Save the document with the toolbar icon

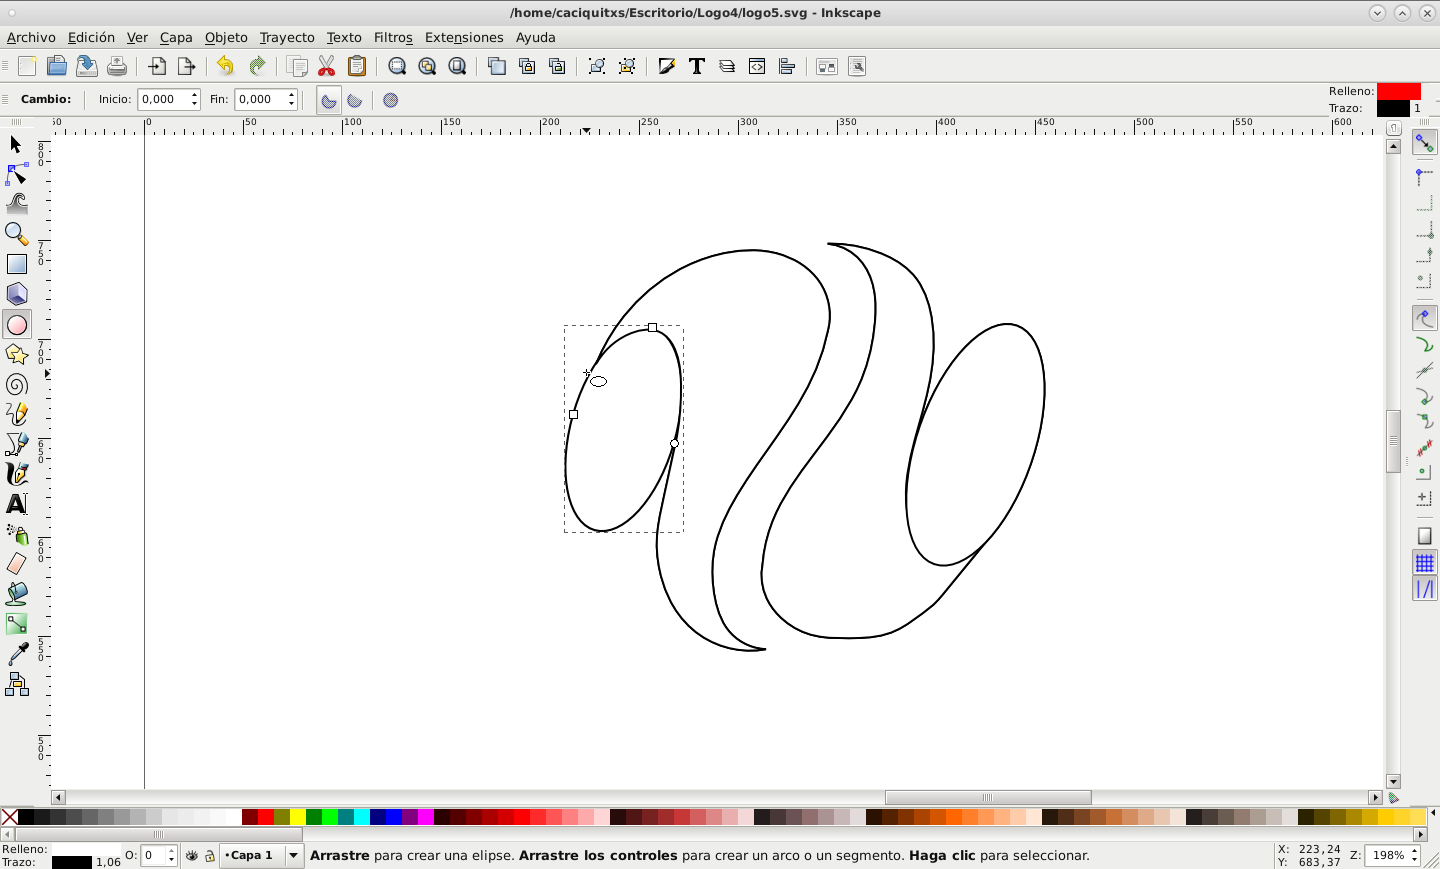click(x=87, y=66)
